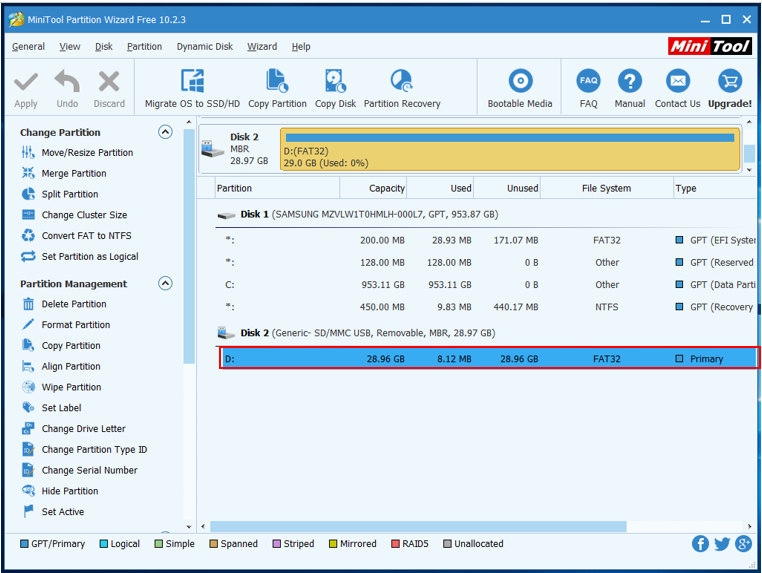Collapse the Partition Management section
This screenshot has width=762, height=573.
165,283
